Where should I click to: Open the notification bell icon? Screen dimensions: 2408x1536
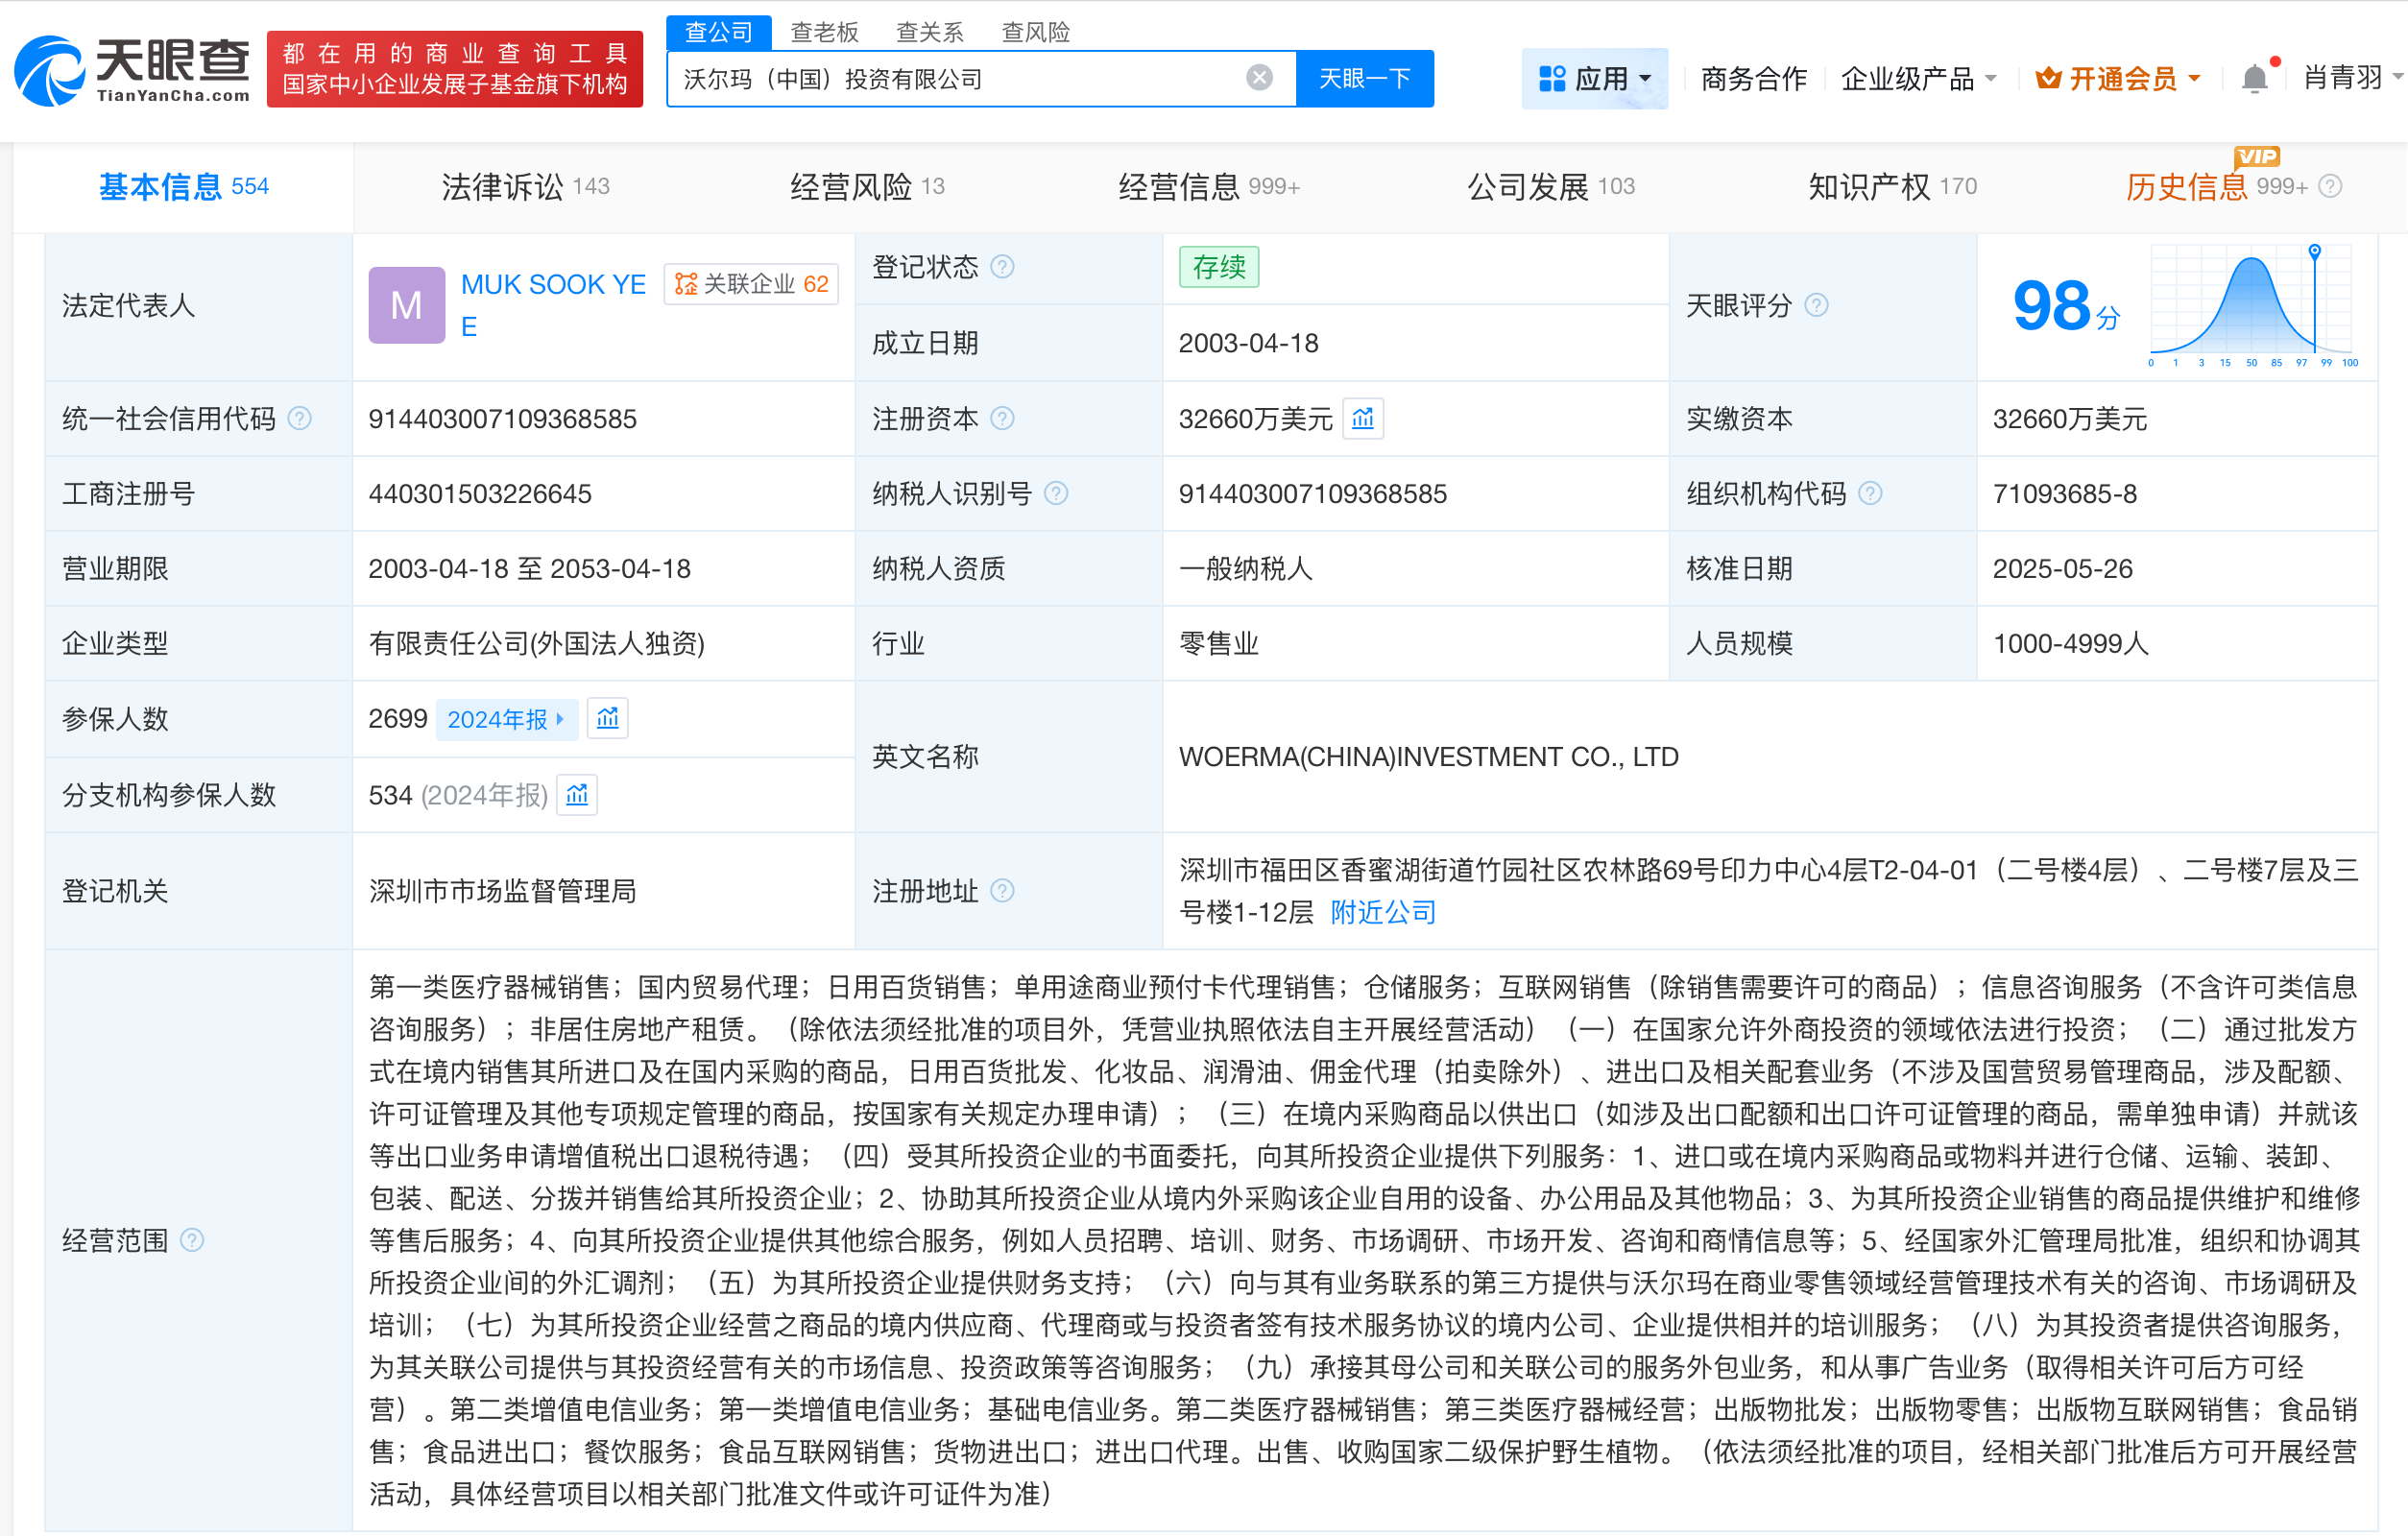2253,77
